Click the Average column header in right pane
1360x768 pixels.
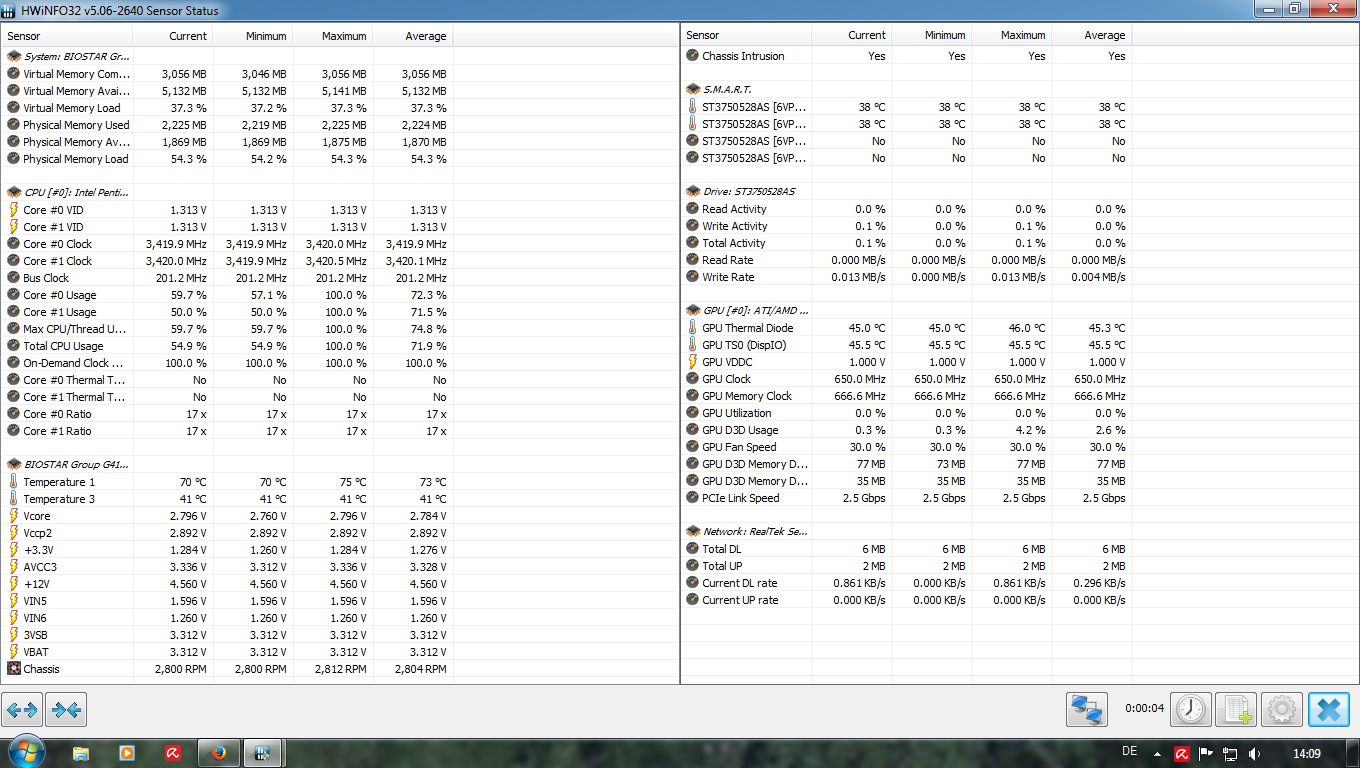click(x=1092, y=36)
